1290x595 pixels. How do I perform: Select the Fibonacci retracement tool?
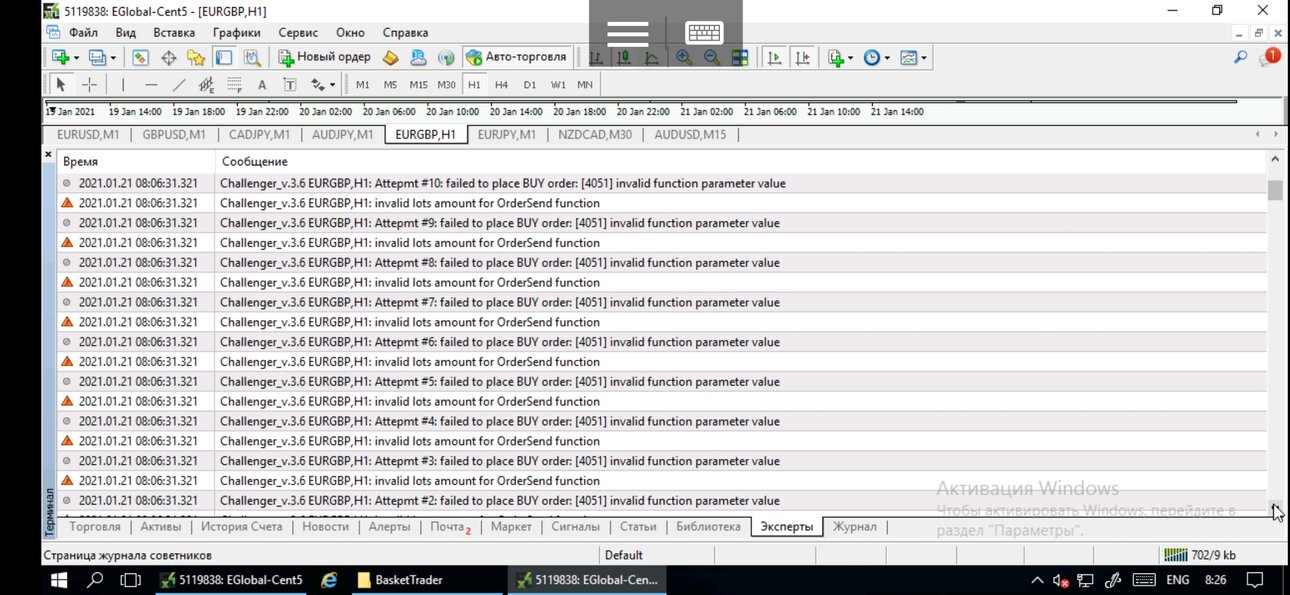pos(235,85)
